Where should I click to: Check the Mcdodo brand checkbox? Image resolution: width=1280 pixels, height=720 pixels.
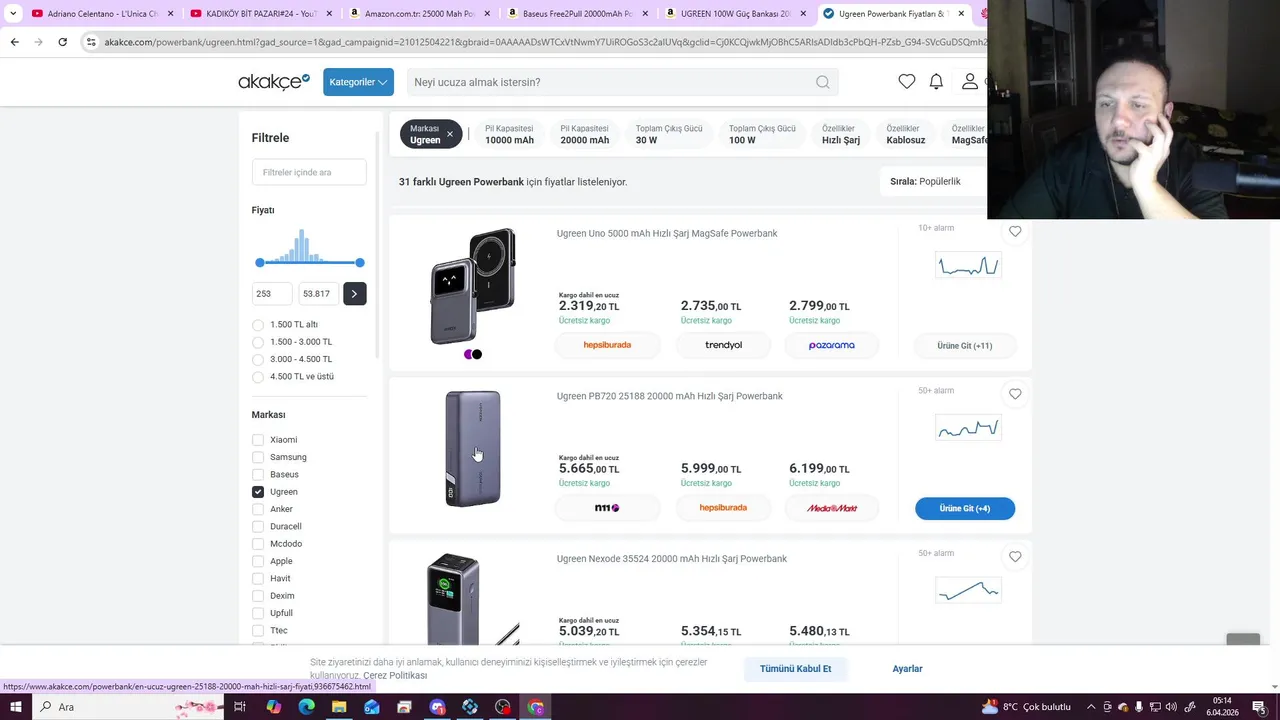pos(258,544)
